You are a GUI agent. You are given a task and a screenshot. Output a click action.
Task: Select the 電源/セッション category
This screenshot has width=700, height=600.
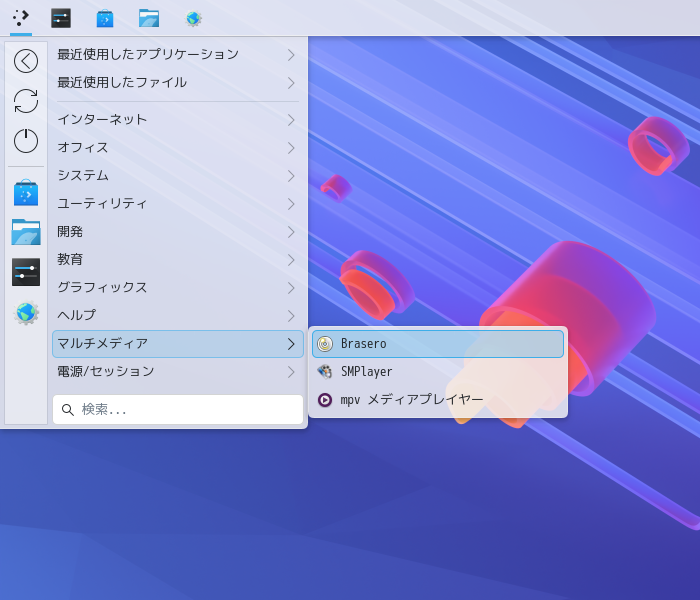(x=178, y=372)
